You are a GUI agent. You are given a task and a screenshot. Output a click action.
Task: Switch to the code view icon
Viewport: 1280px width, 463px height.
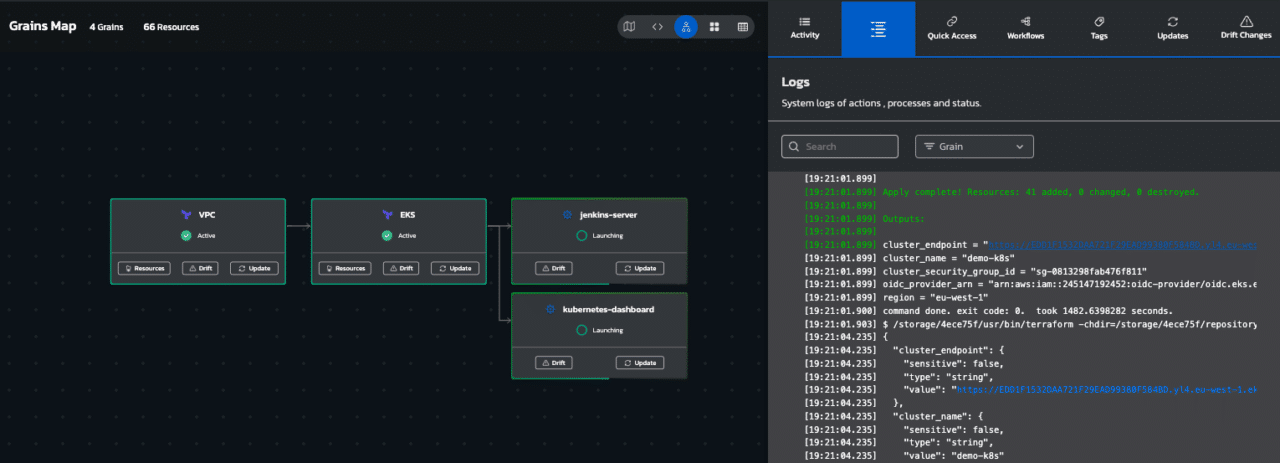coord(657,27)
